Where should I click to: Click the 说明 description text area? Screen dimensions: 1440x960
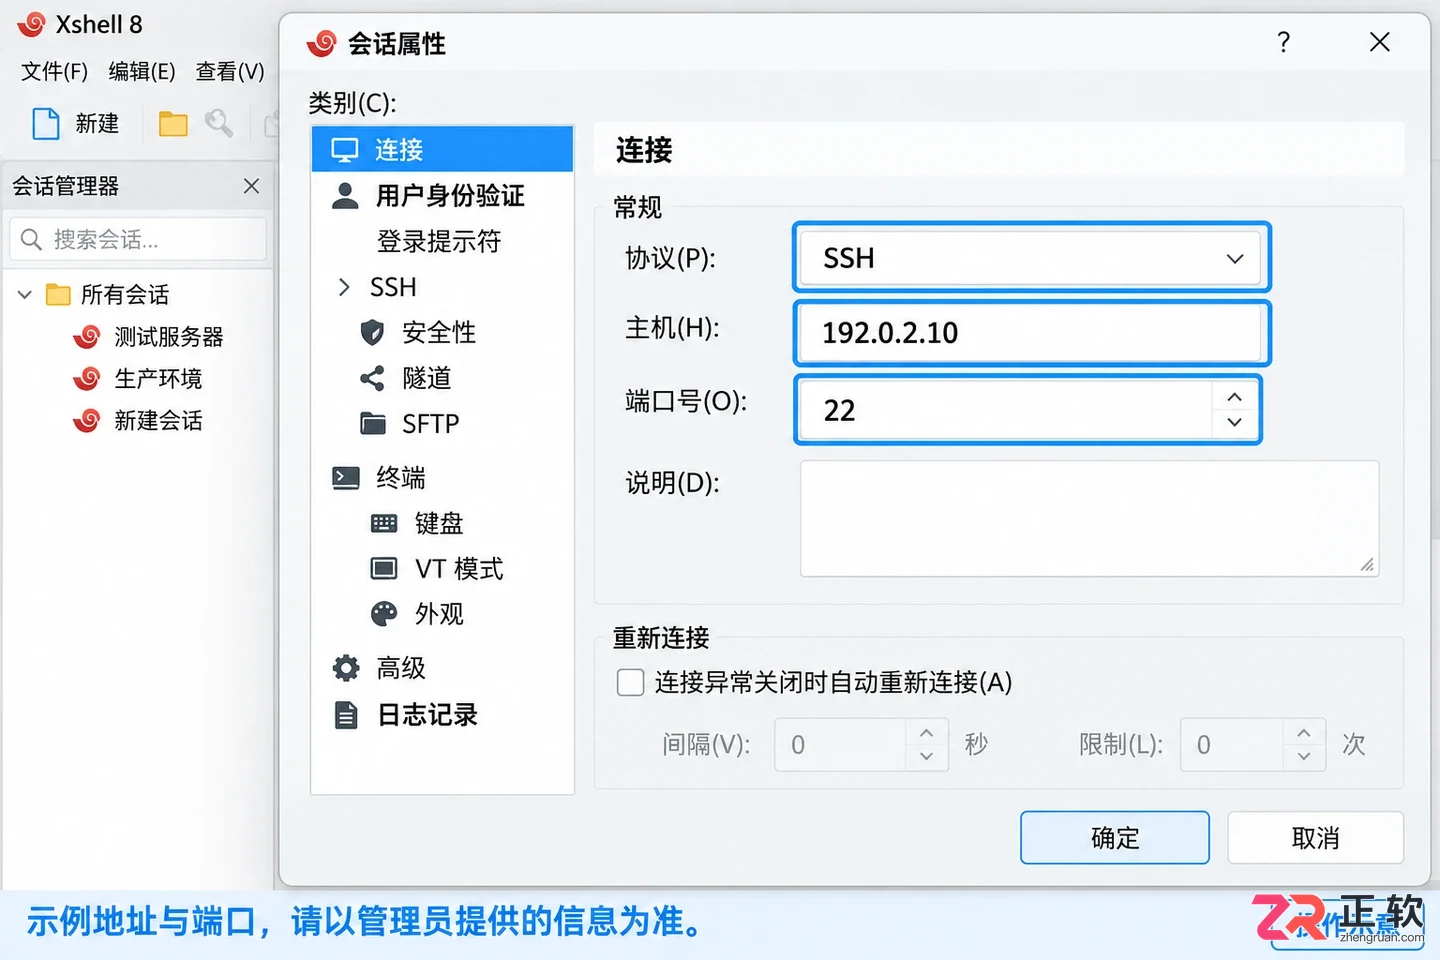coord(1089,518)
